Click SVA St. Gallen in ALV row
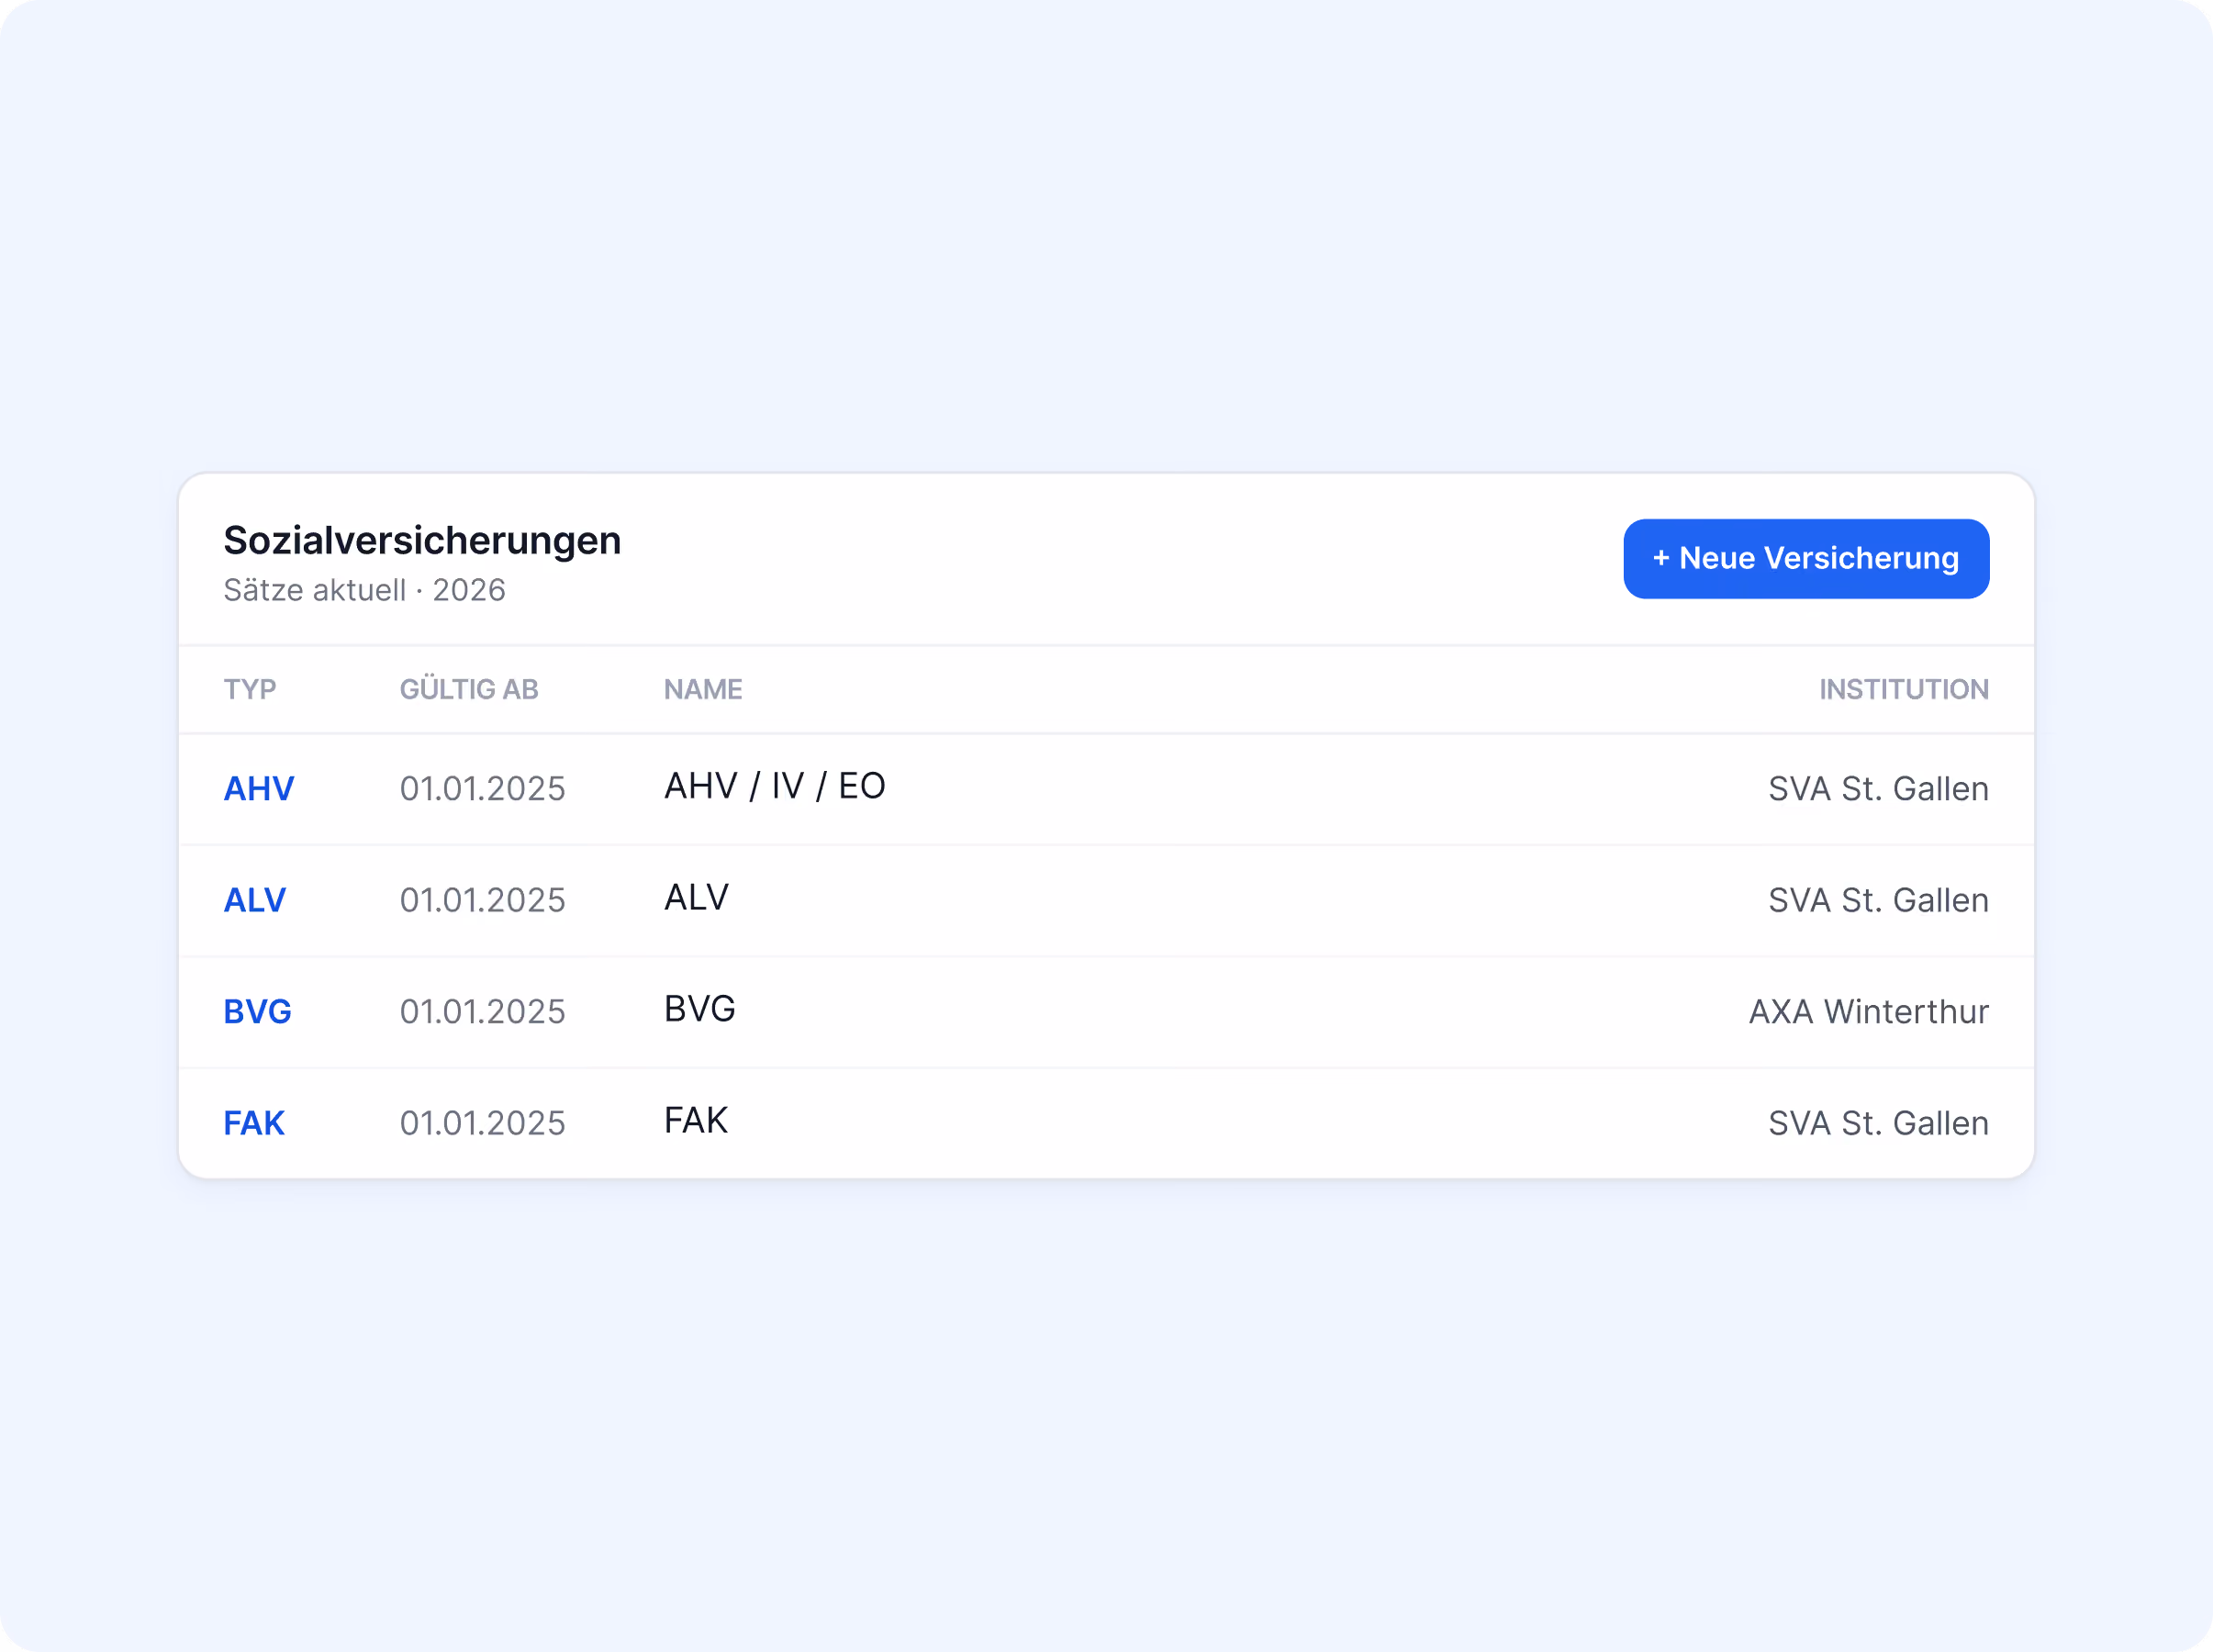The image size is (2213, 1652). (1879, 900)
